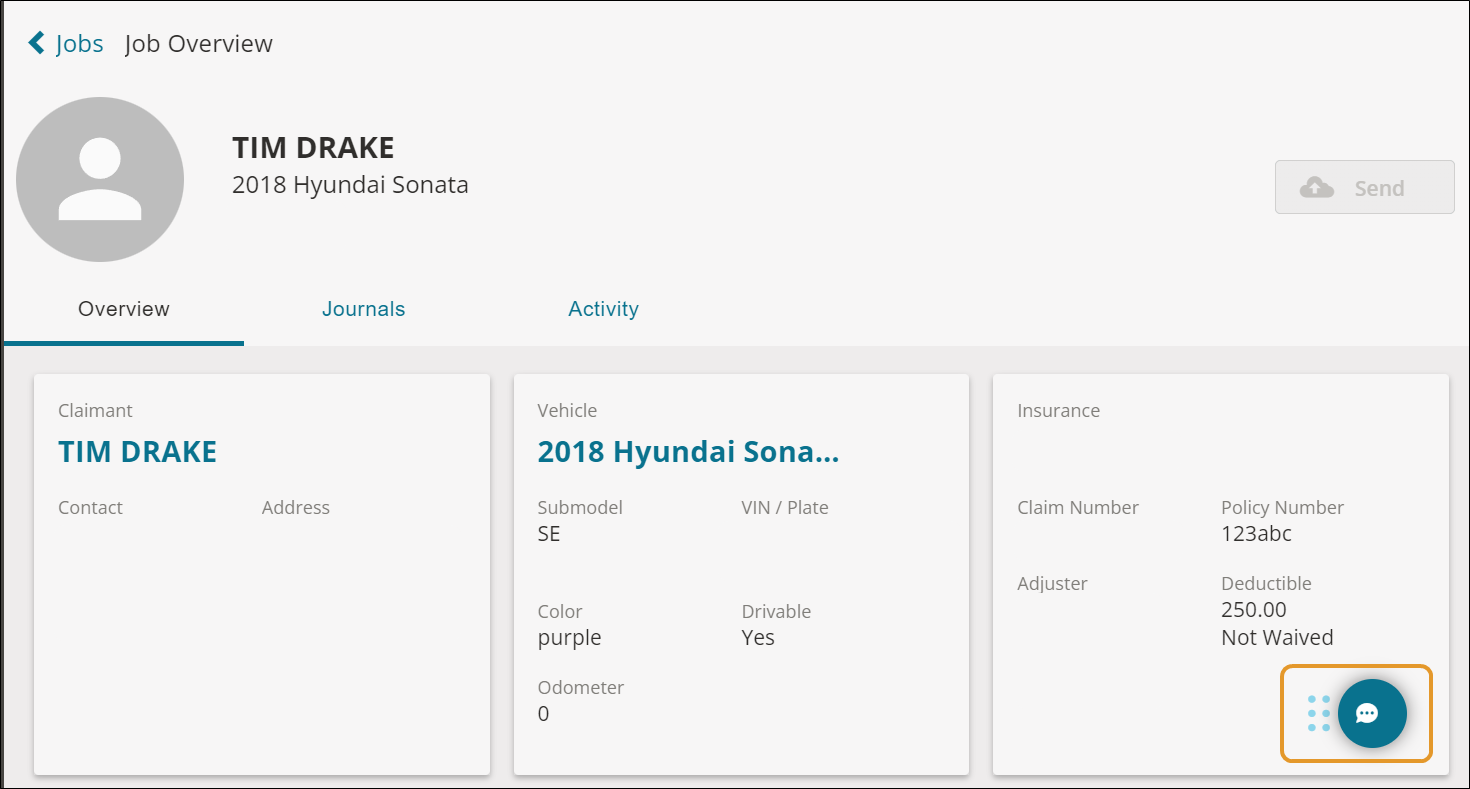Open the Activity tab
The height and width of the screenshot is (789, 1470).
point(603,309)
